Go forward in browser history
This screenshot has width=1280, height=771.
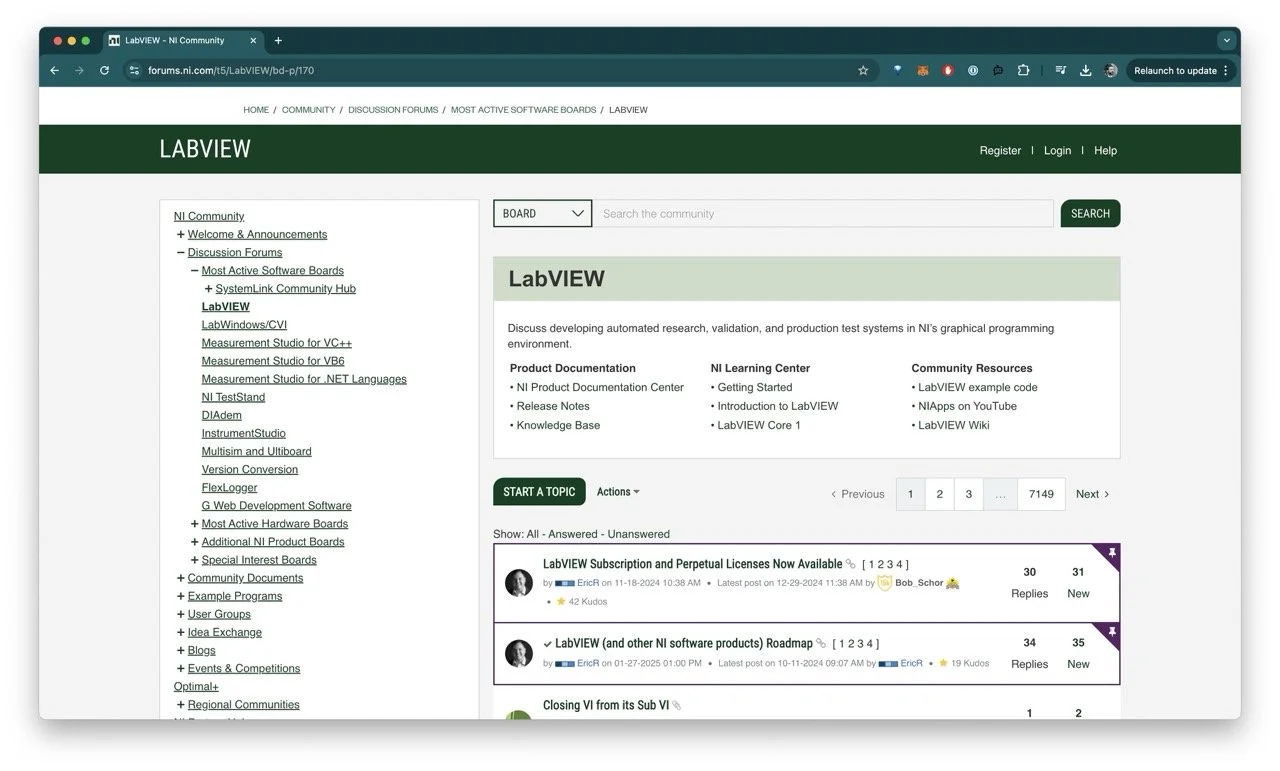click(x=79, y=71)
